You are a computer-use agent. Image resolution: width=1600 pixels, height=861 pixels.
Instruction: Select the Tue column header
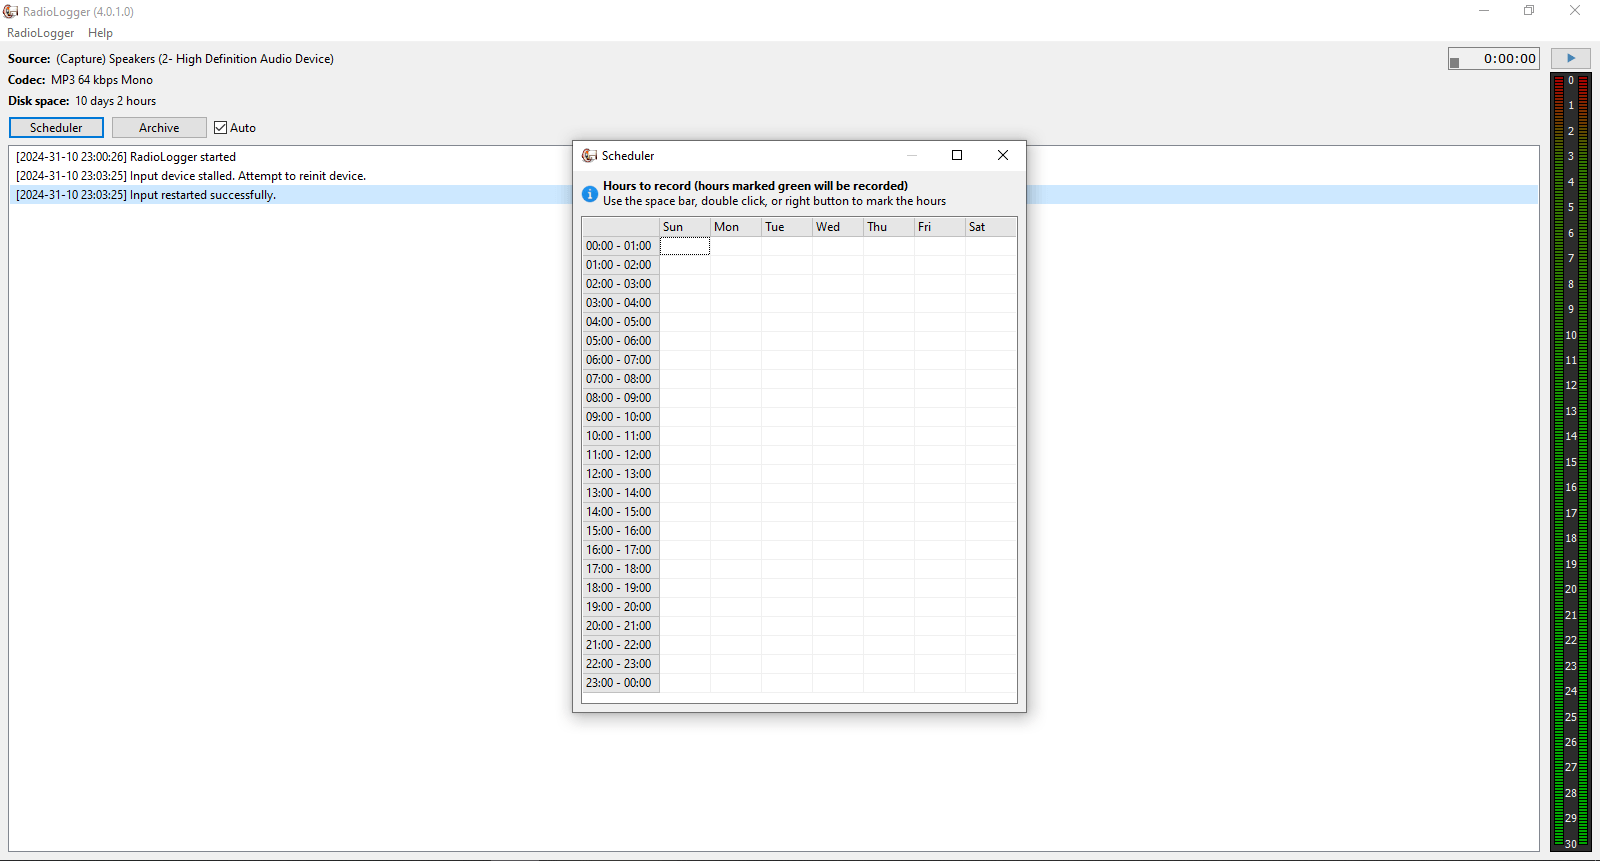tap(787, 227)
